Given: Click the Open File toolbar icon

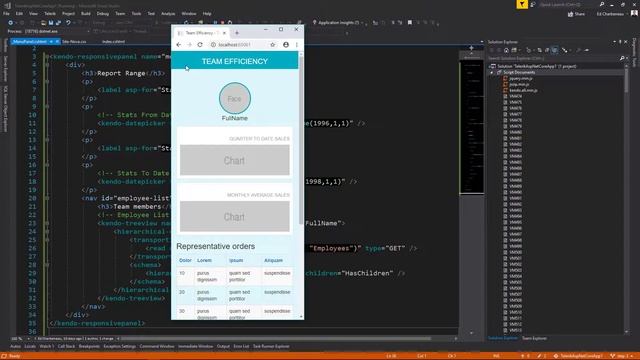Looking at the screenshot, I should 43,23.
